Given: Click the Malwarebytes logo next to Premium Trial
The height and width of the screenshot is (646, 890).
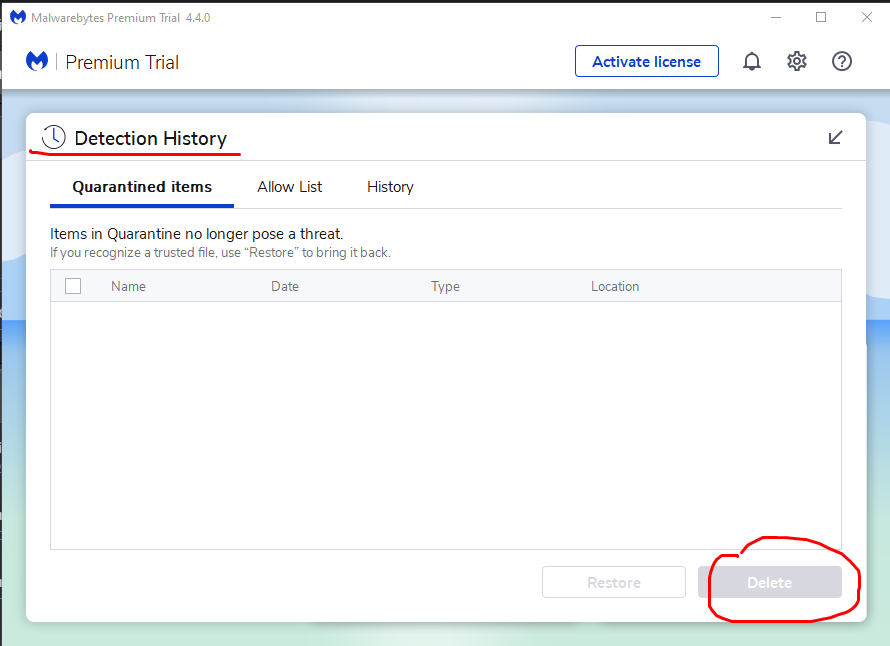Looking at the screenshot, I should click(x=37, y=61).
